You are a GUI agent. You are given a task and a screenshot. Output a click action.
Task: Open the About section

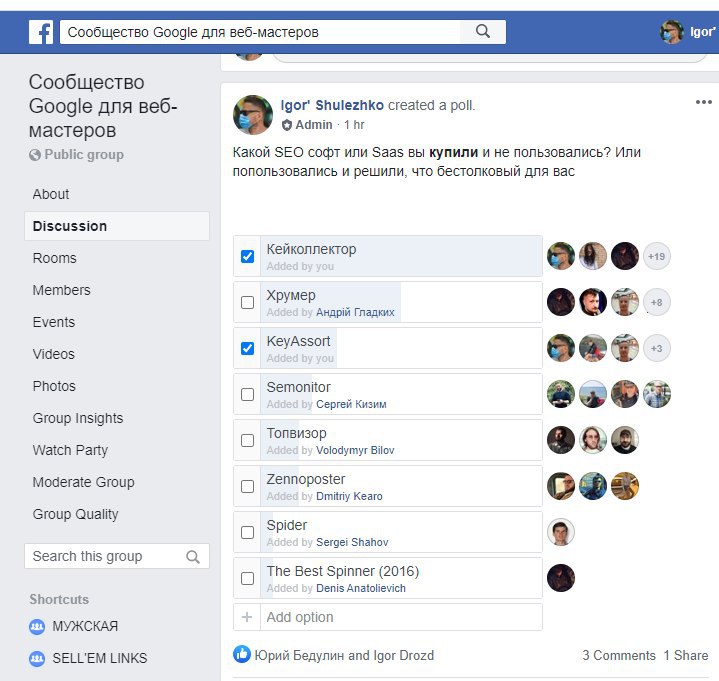tap(51, 194)
